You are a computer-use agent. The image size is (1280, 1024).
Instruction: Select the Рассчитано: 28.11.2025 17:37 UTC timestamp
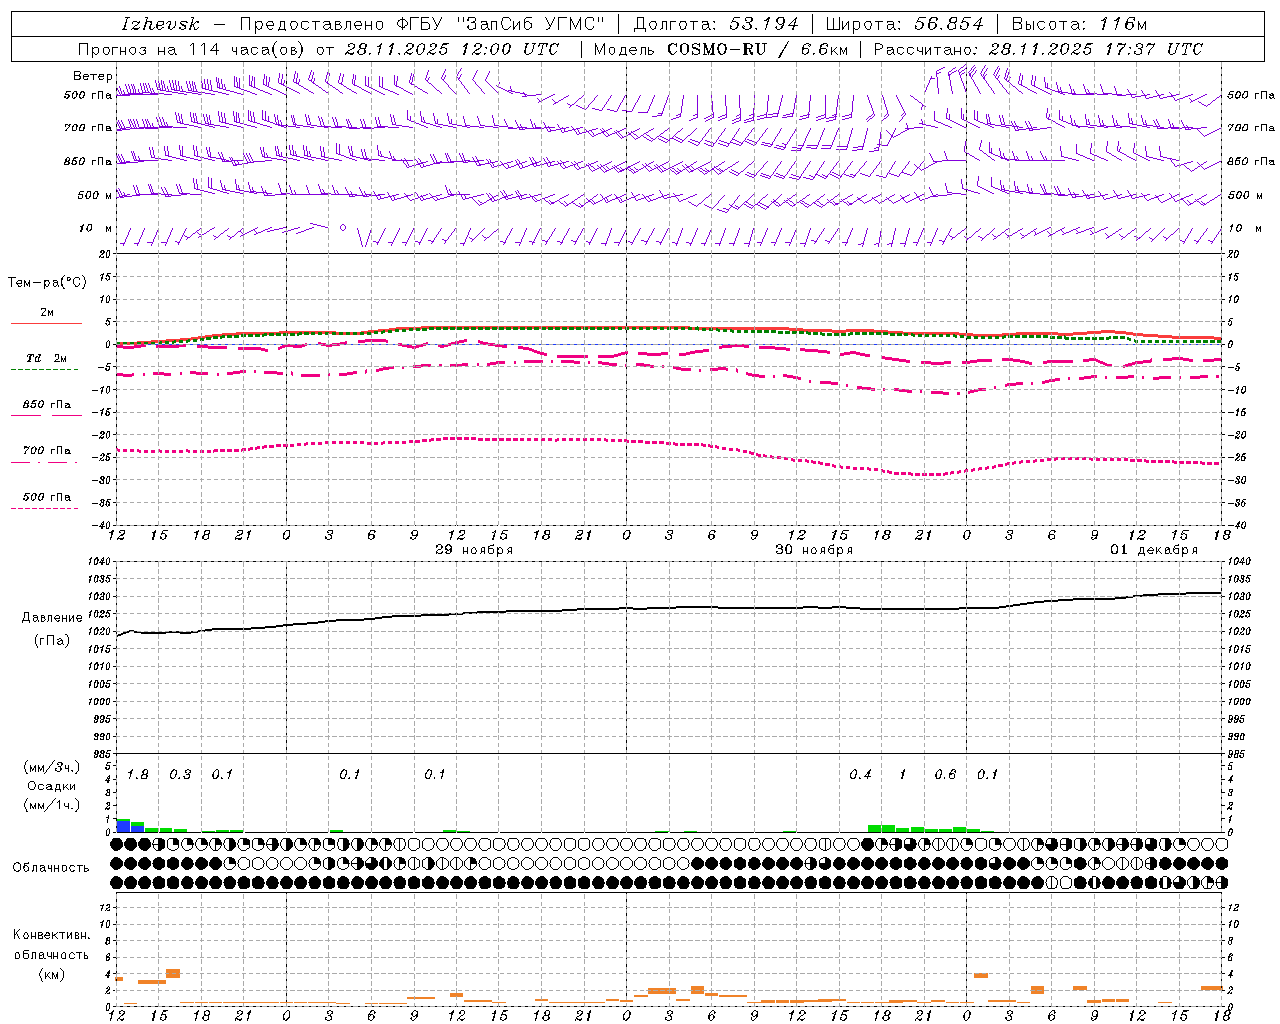(1038, 49)
